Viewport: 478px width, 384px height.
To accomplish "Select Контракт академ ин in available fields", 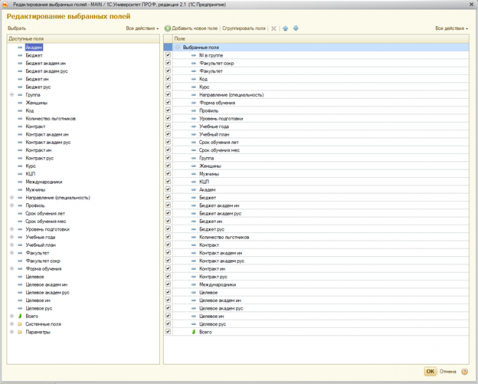I will tap(47, 134).
